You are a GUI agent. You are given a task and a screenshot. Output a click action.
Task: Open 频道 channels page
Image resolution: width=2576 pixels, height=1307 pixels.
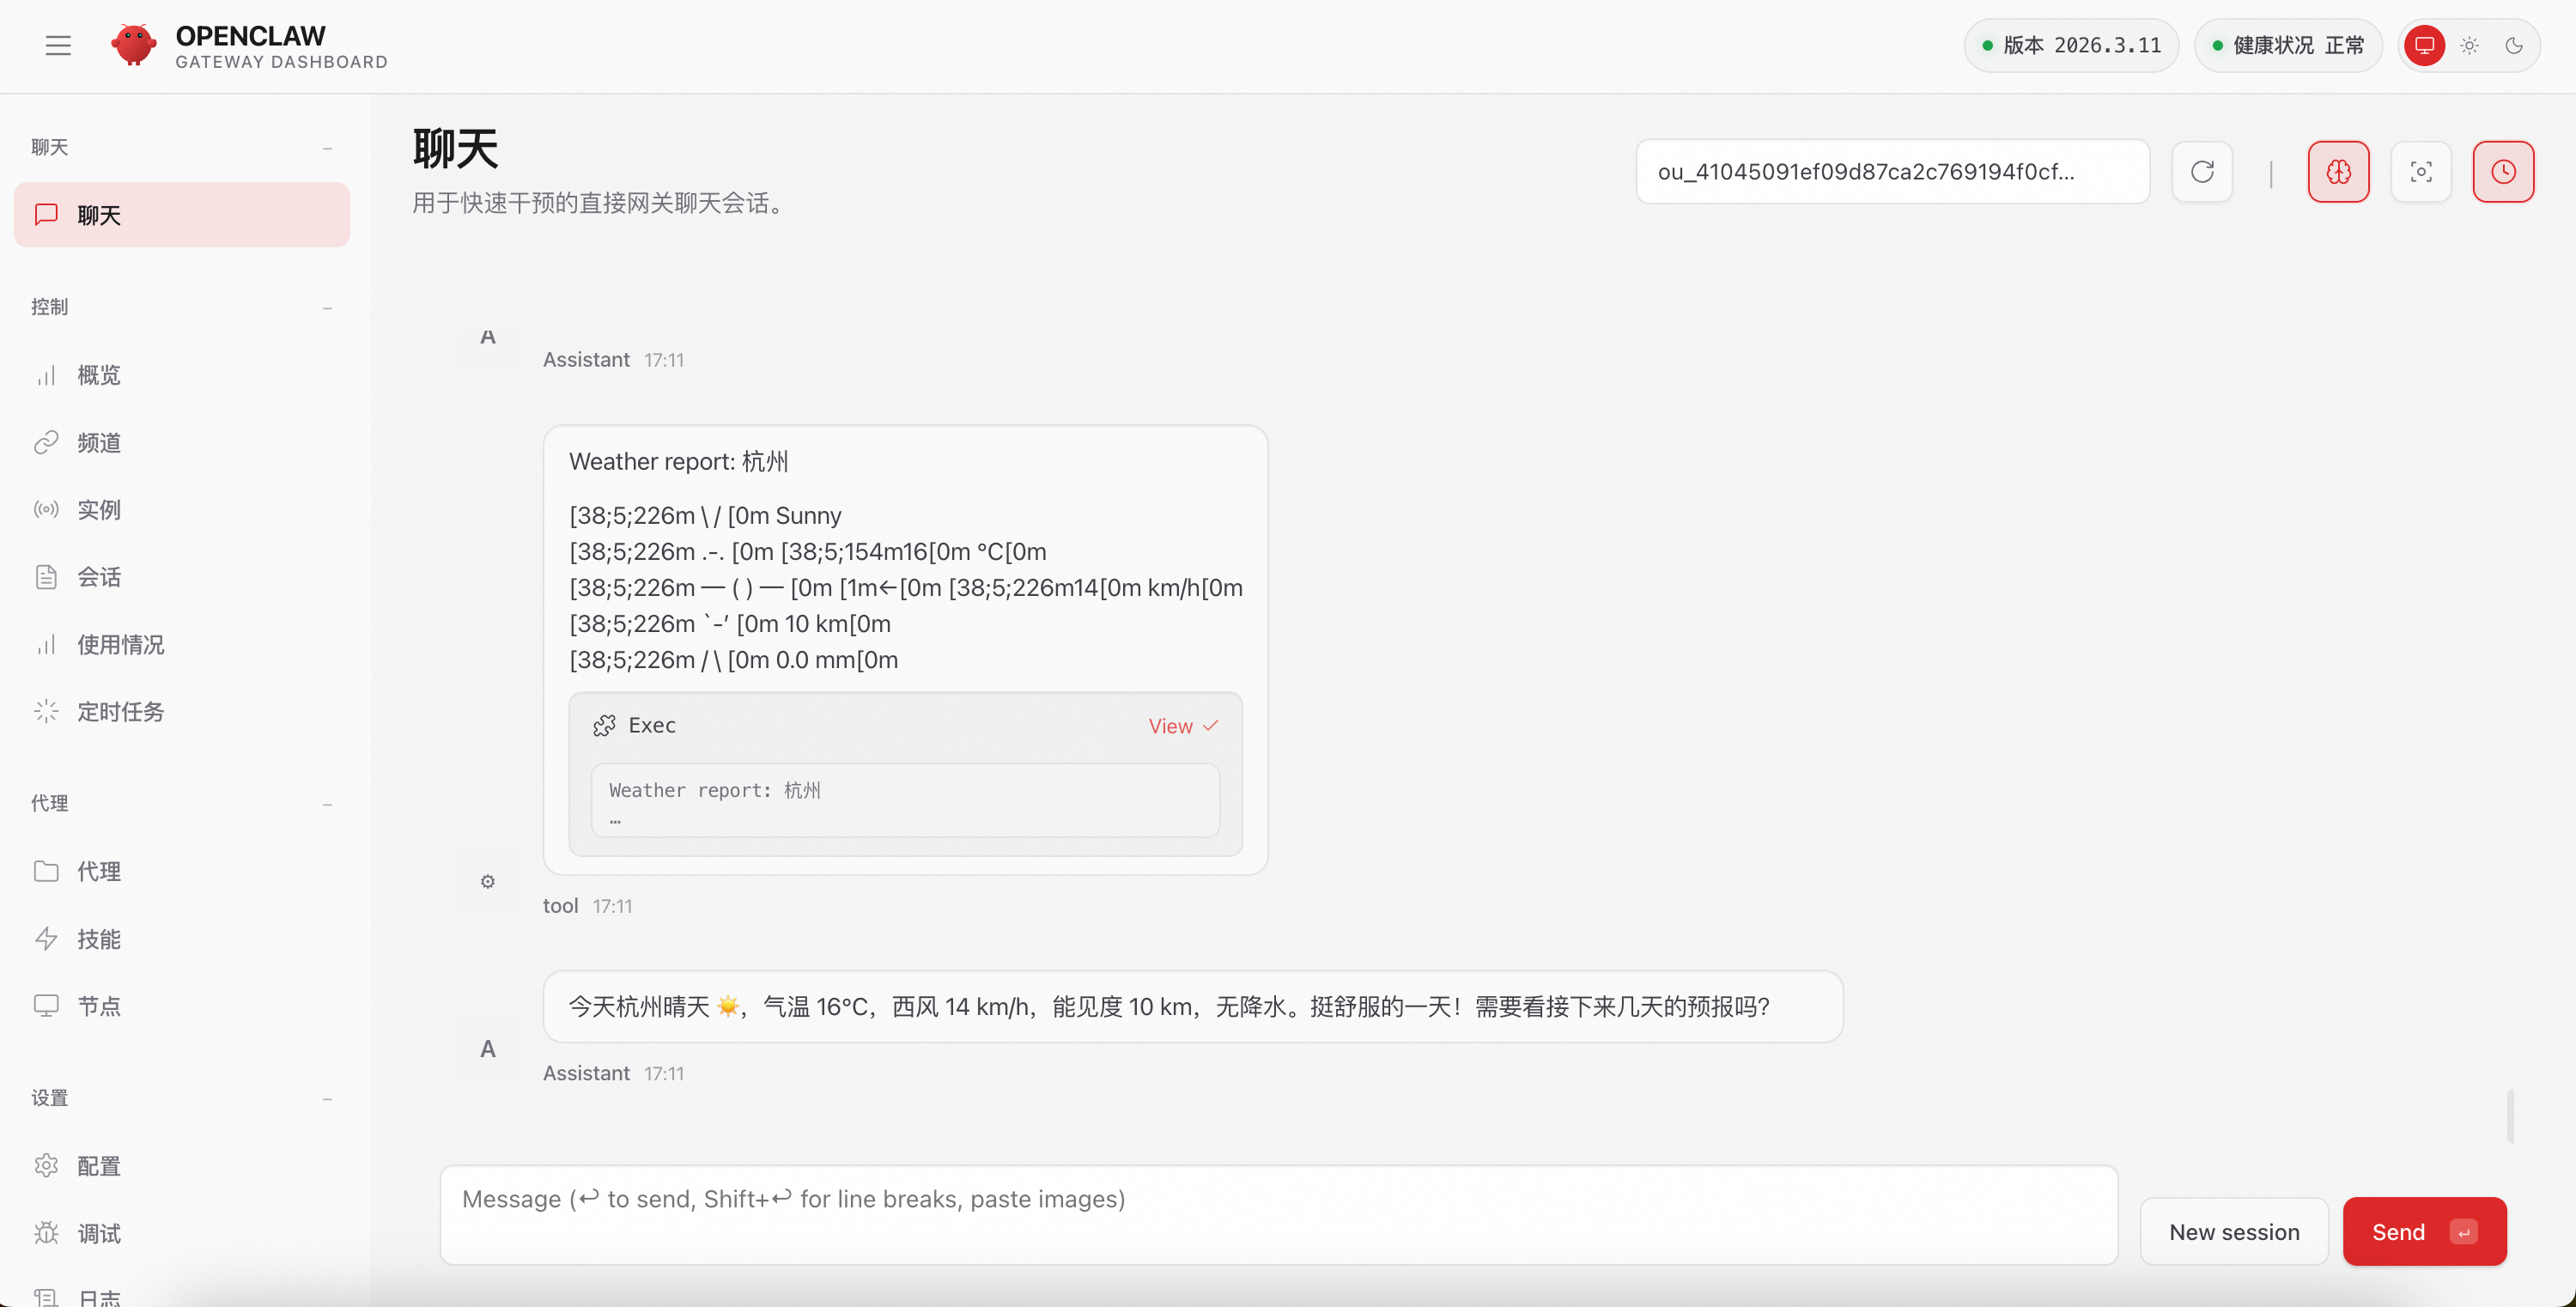(x=182, y=442)
